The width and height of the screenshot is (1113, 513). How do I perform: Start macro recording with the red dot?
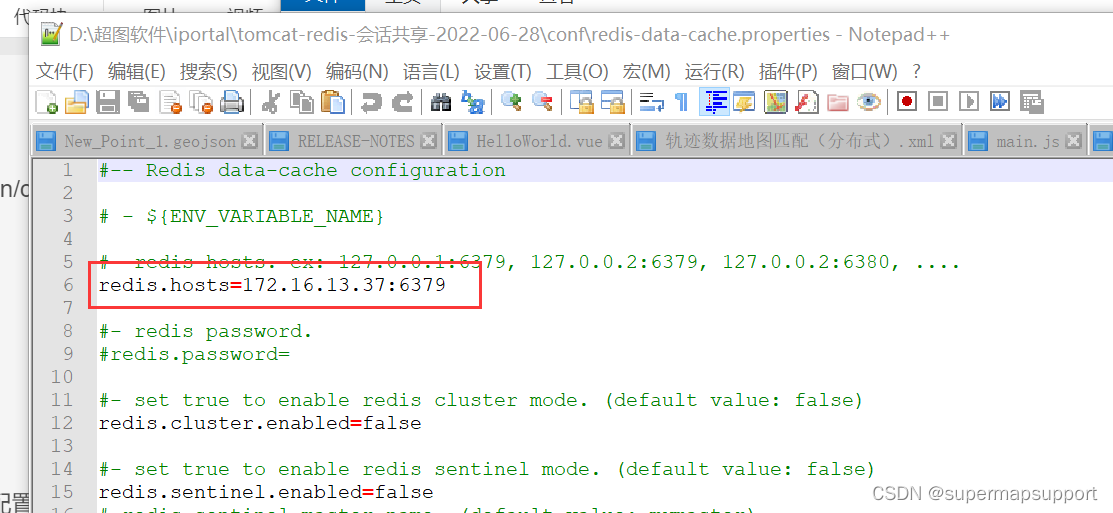pyautogui.click(x=906, y=102)
